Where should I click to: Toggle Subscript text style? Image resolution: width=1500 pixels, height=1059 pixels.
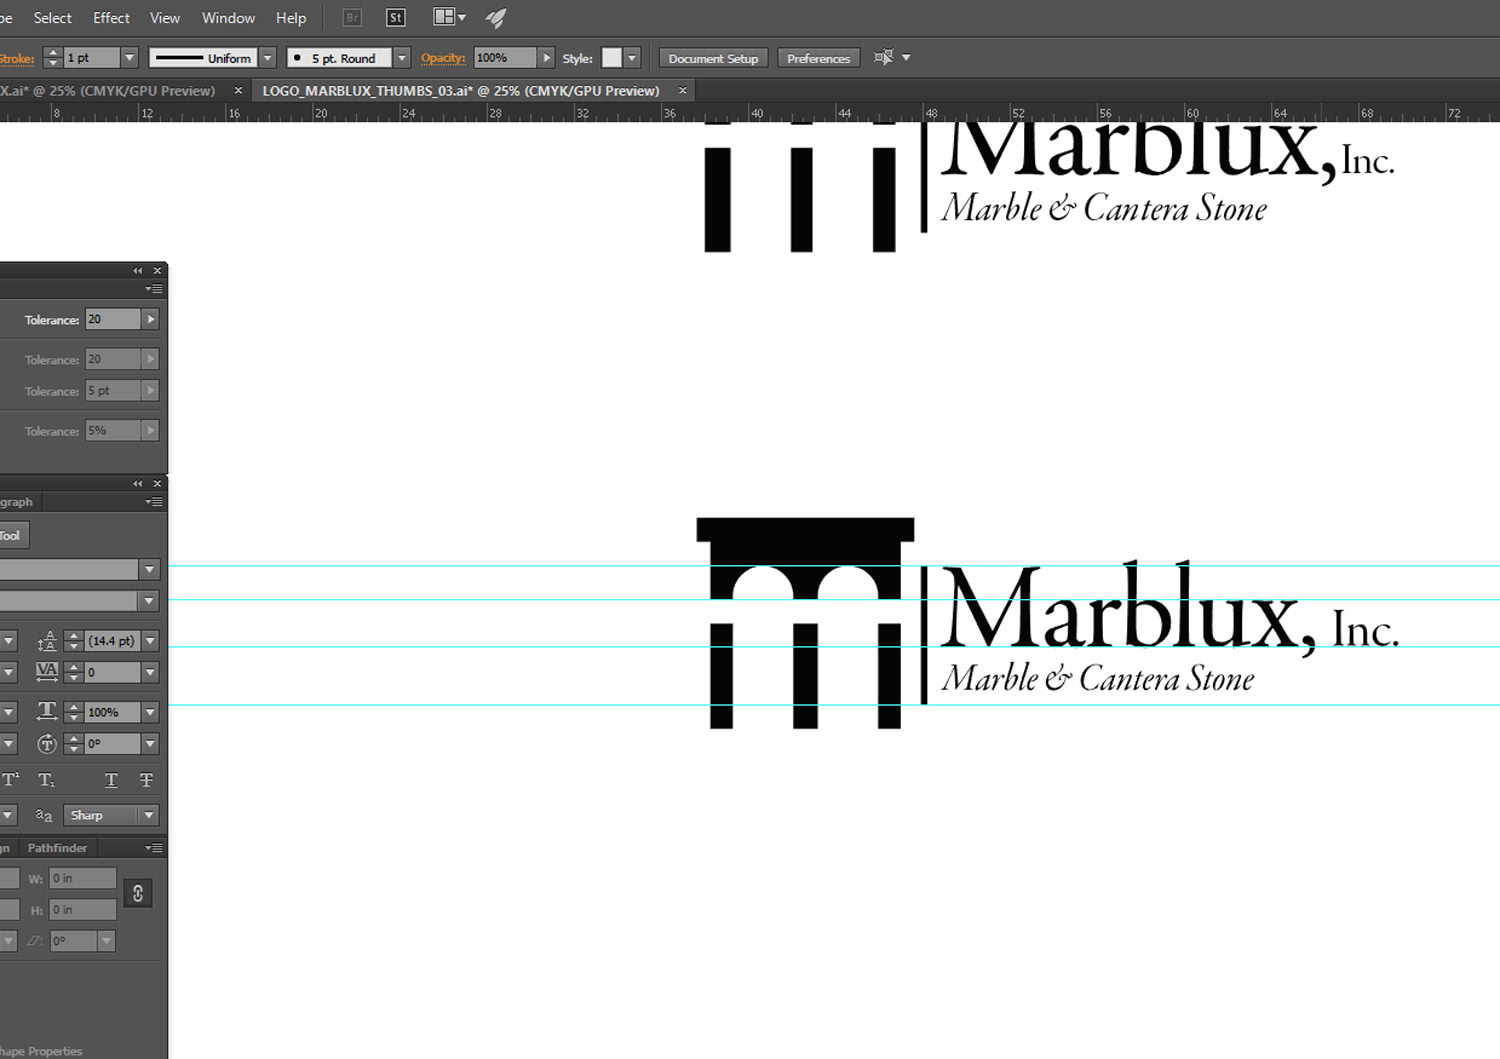(46, 780)
